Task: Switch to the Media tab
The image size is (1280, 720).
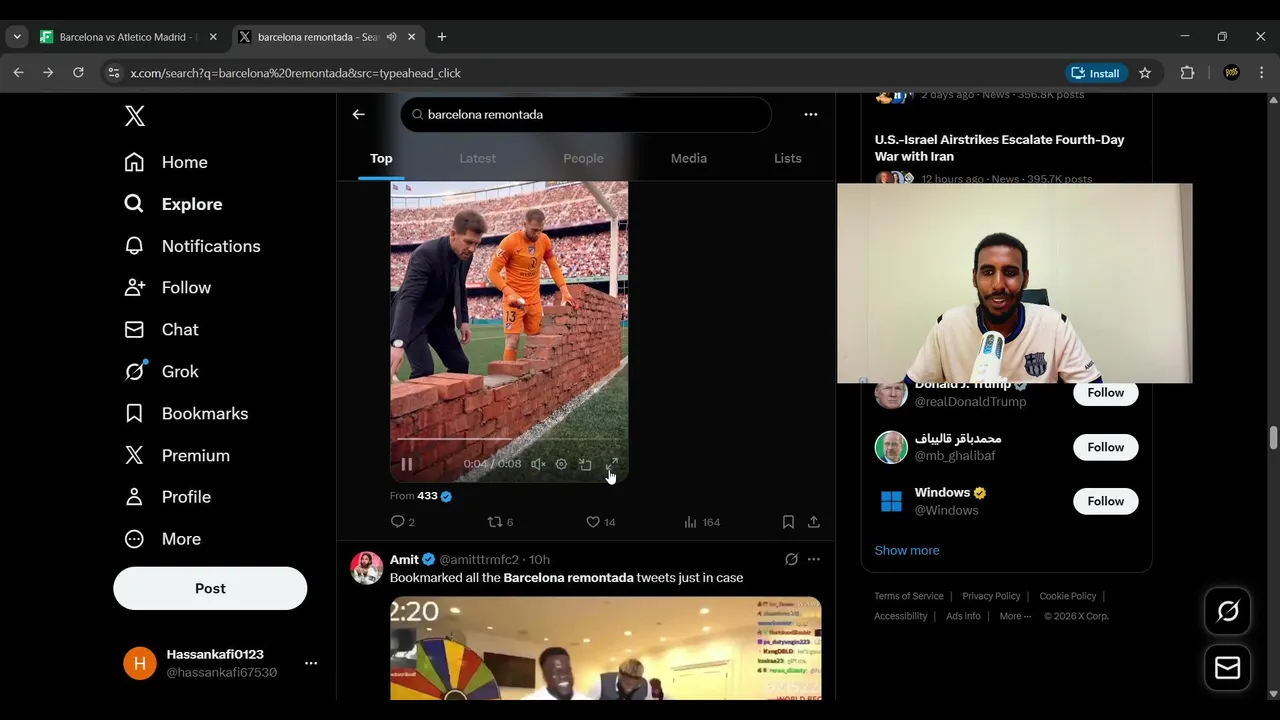Action: [689, 158]
